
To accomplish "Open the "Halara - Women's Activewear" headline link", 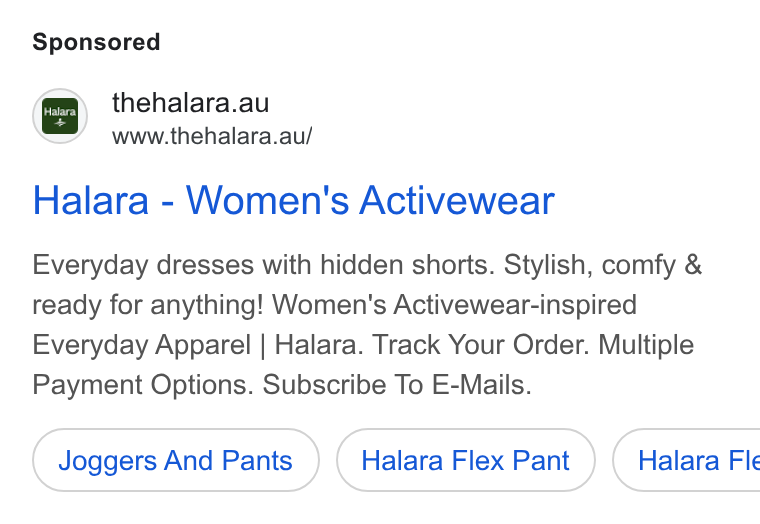I will (x=294, y=200).
